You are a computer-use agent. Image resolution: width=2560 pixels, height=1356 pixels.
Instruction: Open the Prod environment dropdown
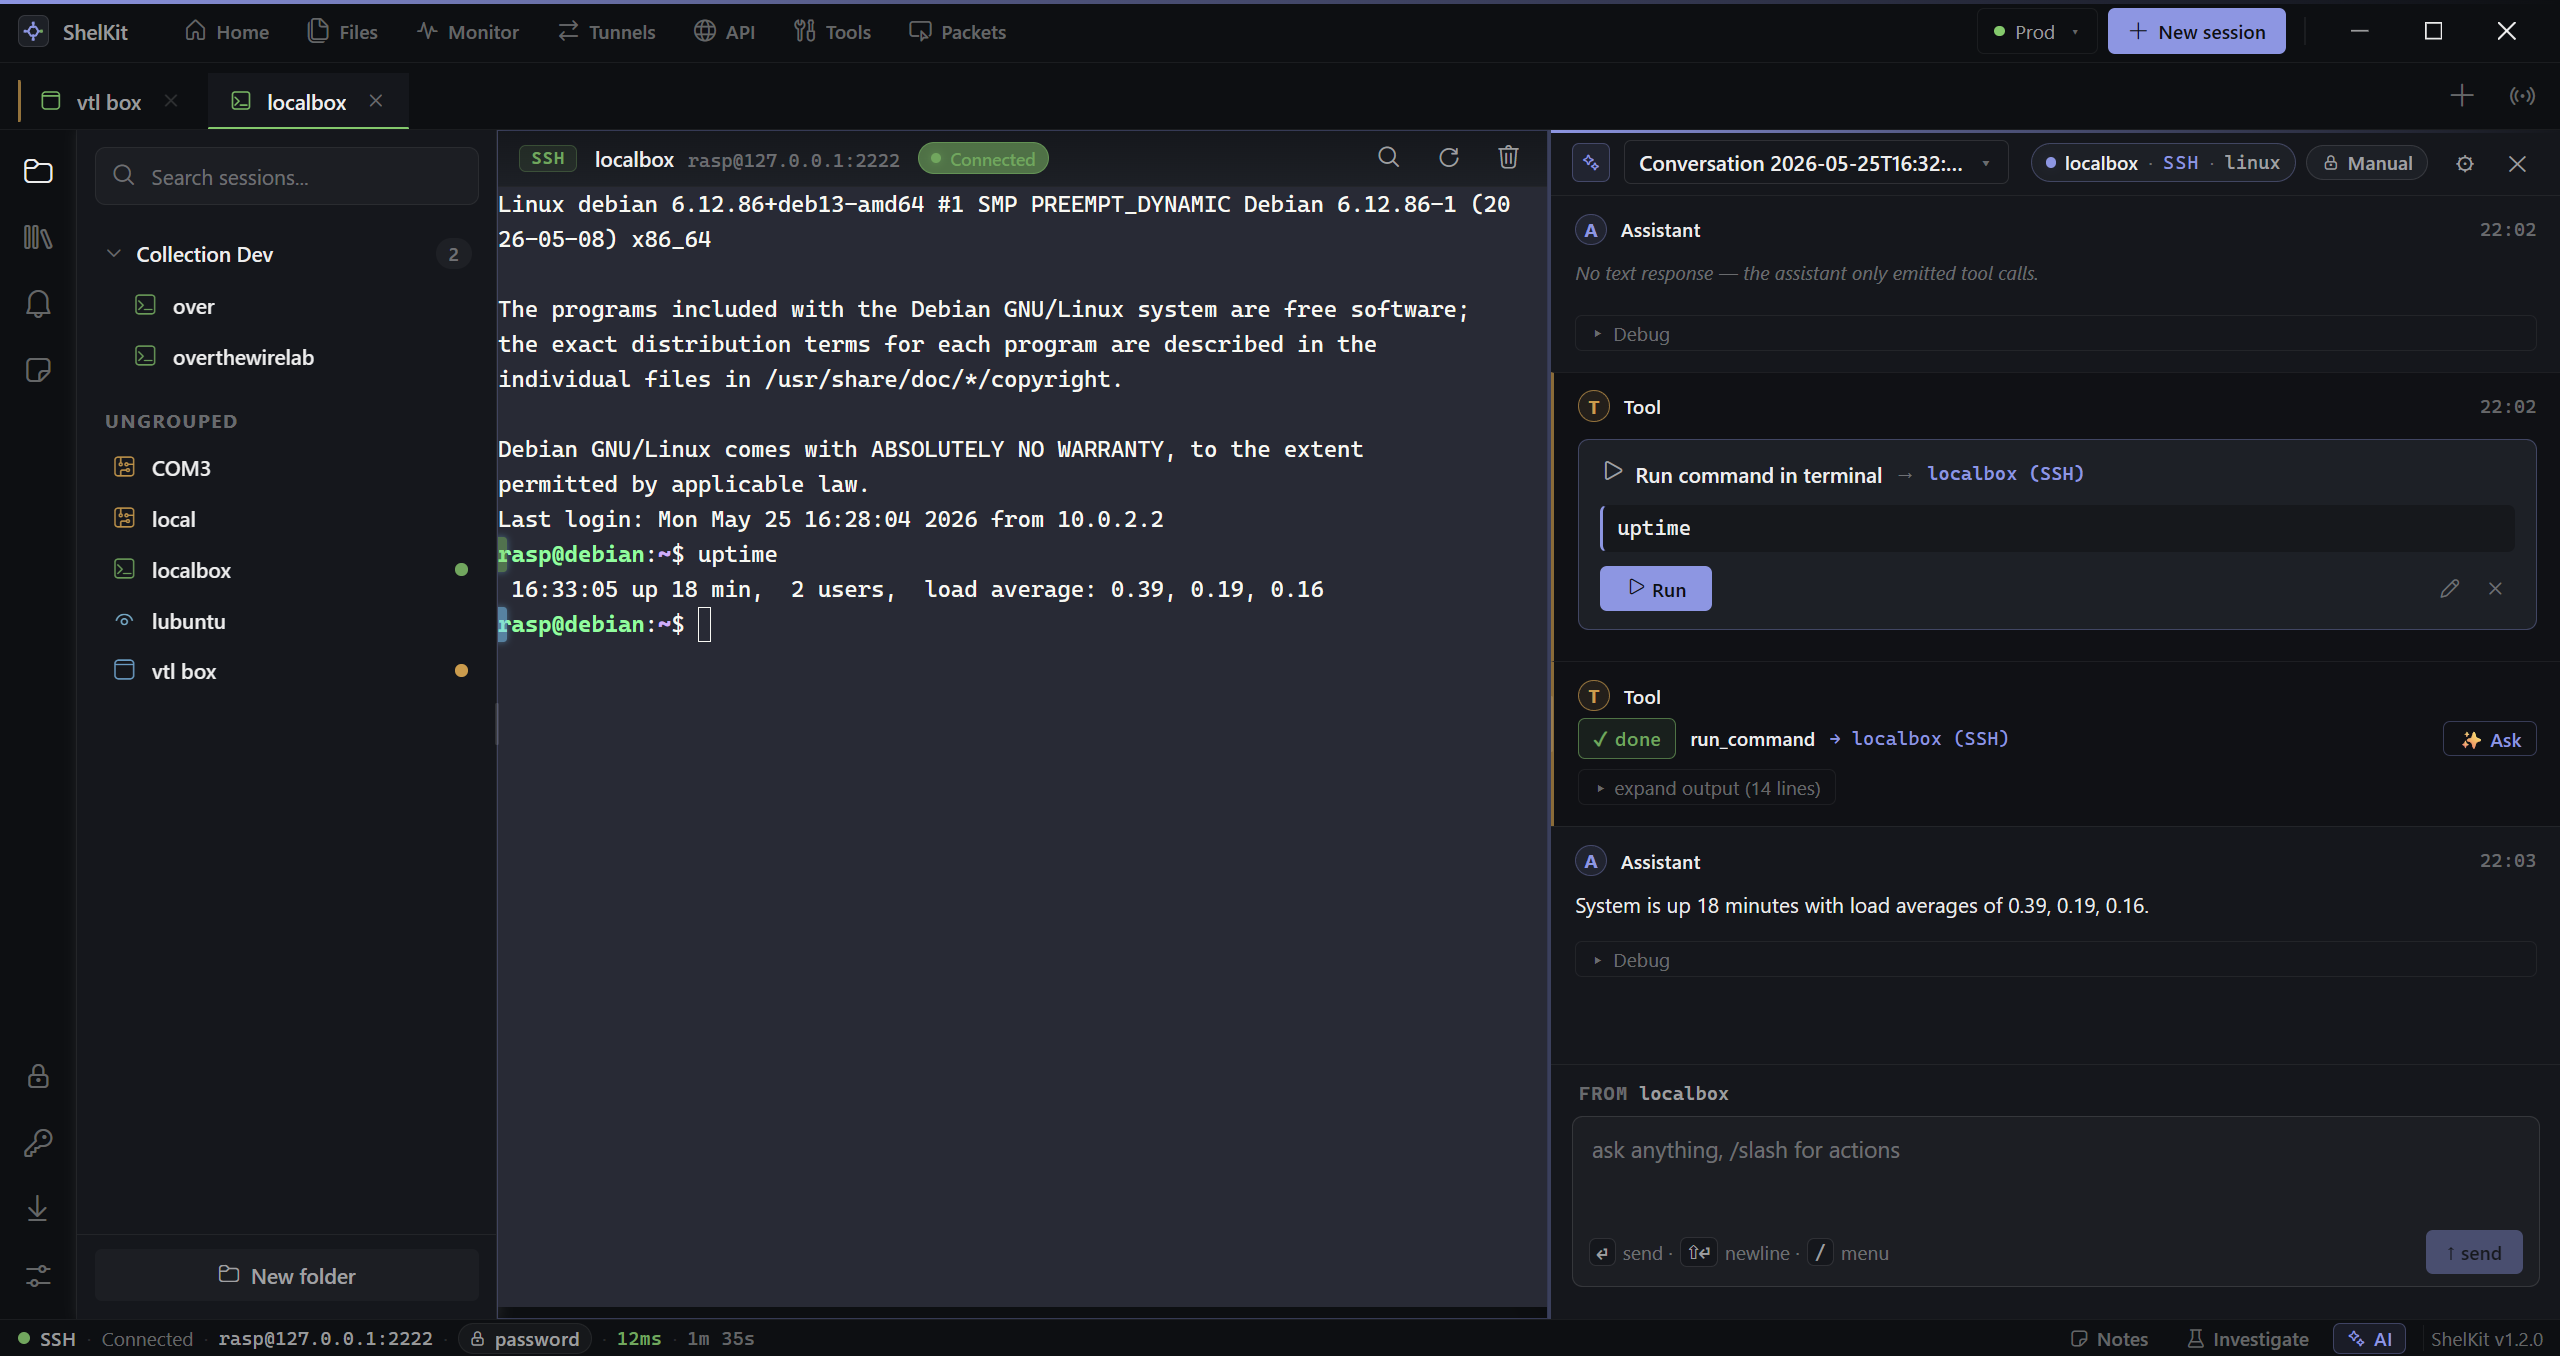pos(2036,32)
